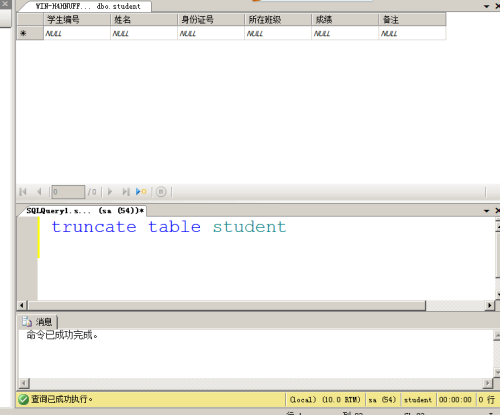Image resolution: width=500 pixels, height=415 pixels.
Task: Click the 学生编号 column header
Action: point(77,20)
